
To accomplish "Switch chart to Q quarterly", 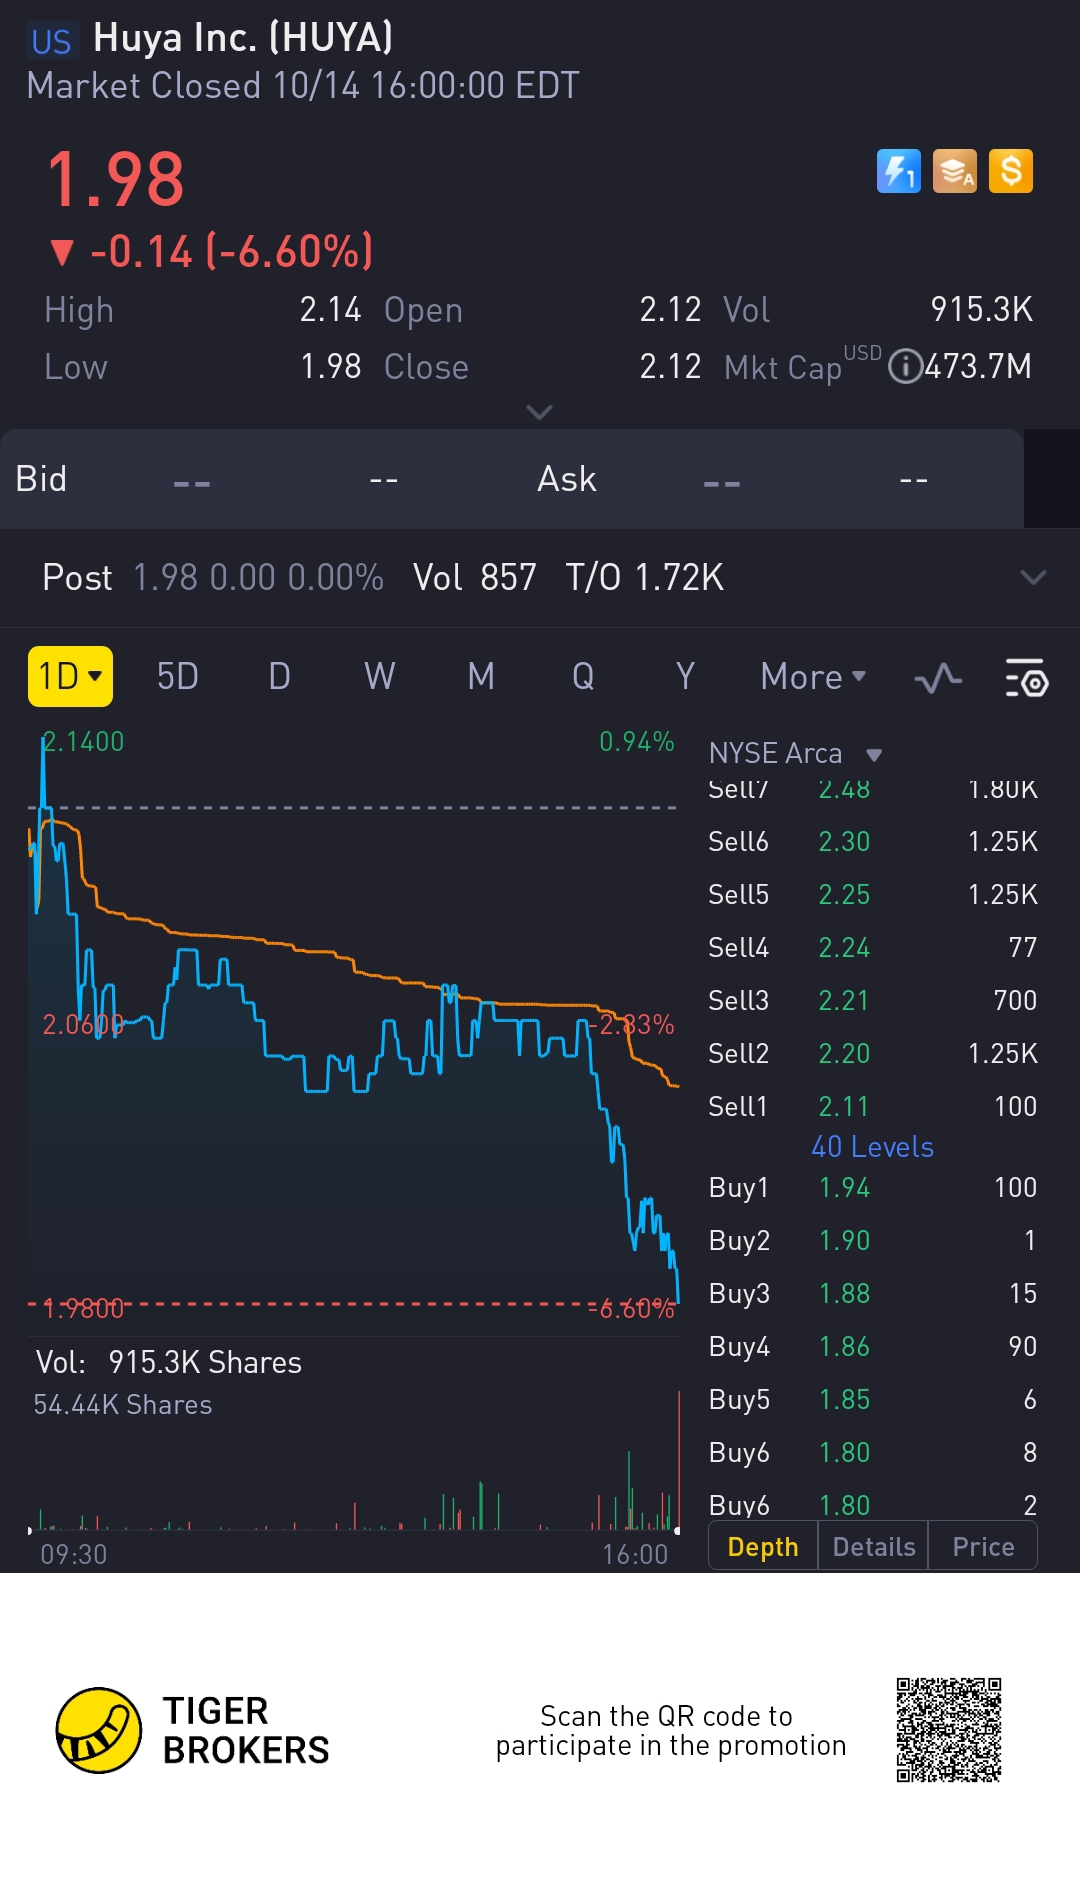I will 583,677.
